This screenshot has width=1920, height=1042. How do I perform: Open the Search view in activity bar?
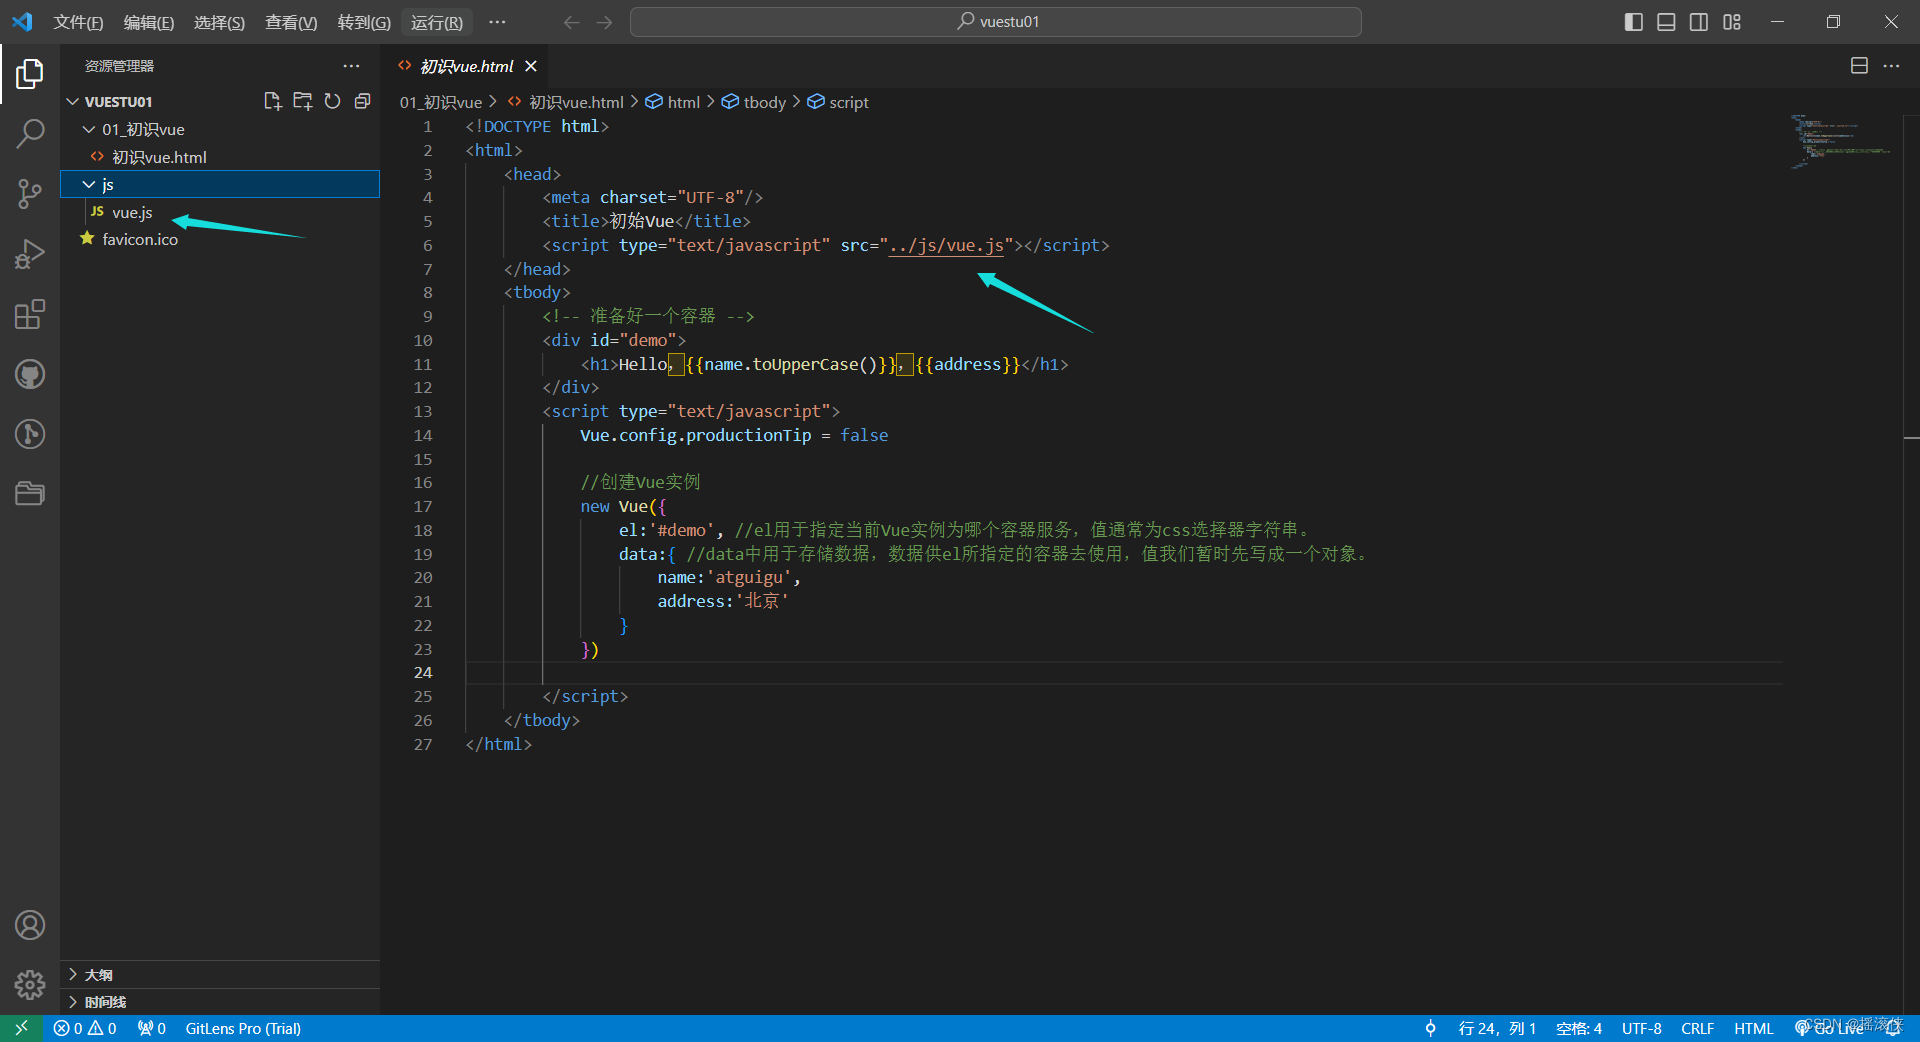[30, 133]
